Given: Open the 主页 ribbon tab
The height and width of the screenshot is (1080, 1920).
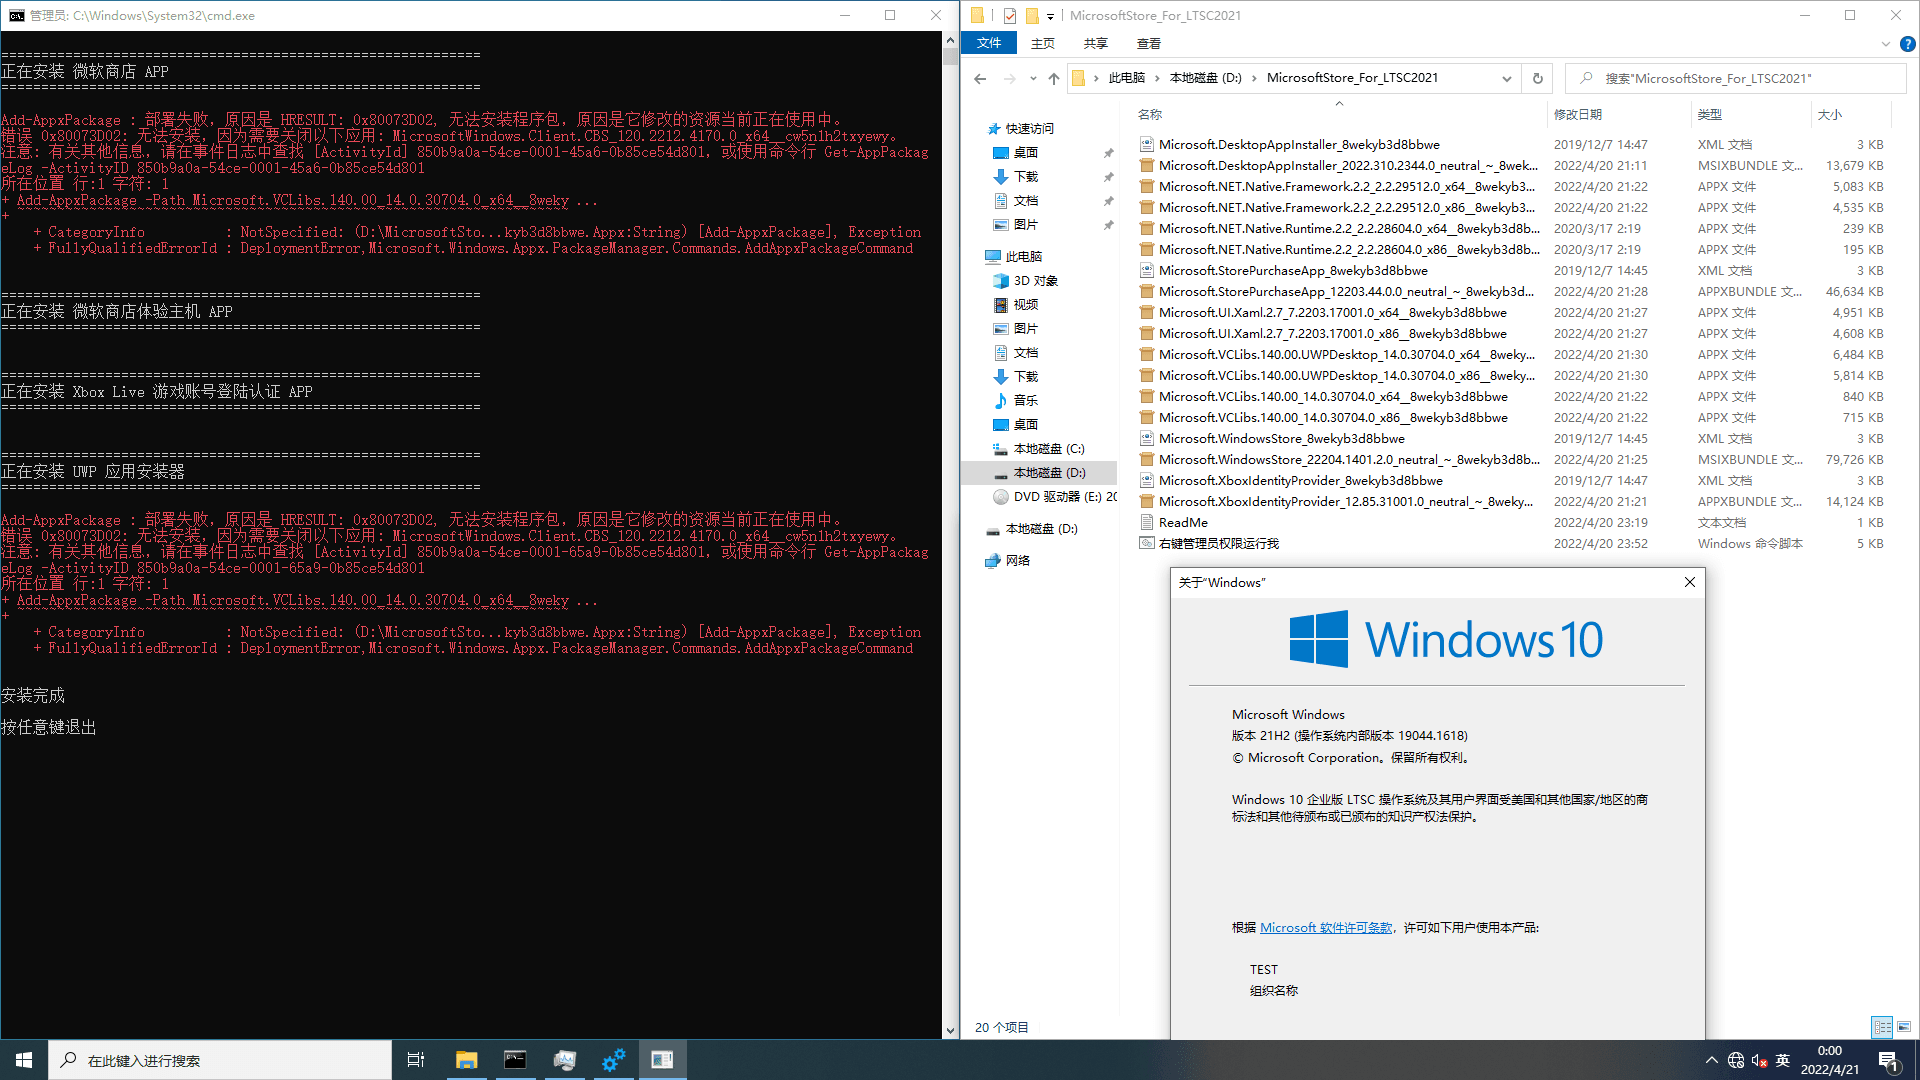Looking at the screenshot, I should [1043, 43].
